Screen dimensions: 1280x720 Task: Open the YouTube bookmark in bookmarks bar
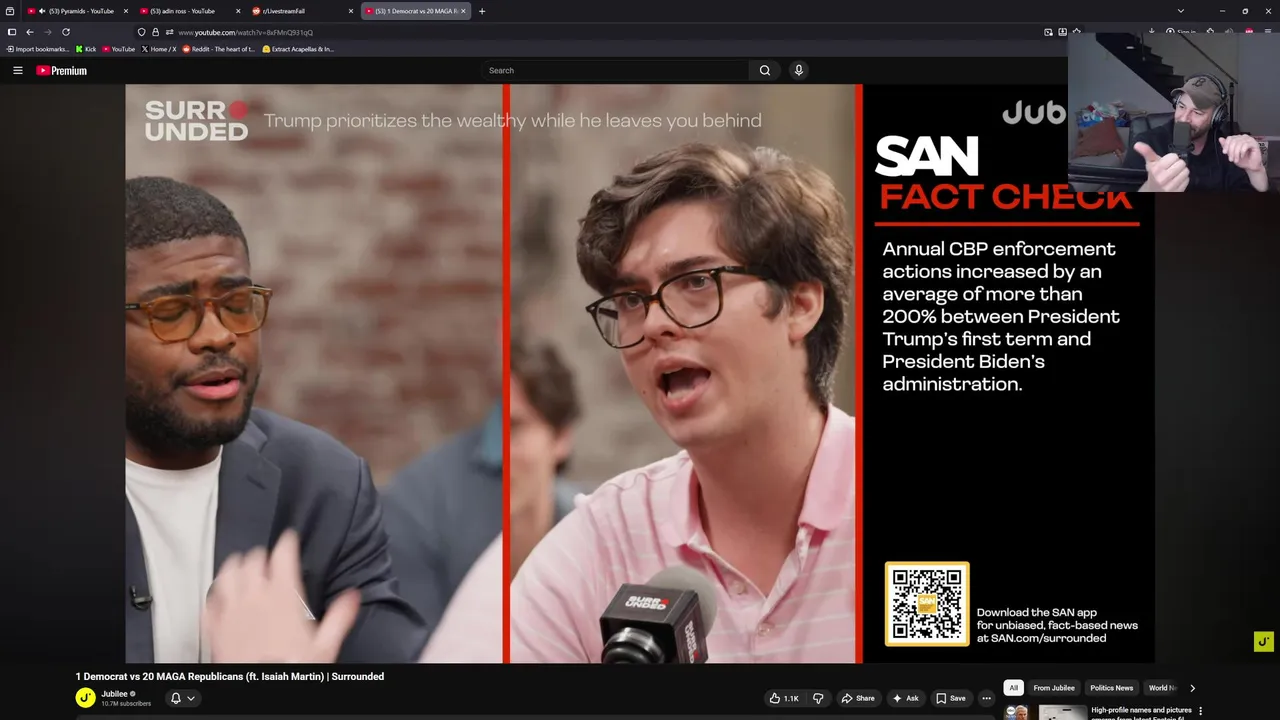[119, 49]
